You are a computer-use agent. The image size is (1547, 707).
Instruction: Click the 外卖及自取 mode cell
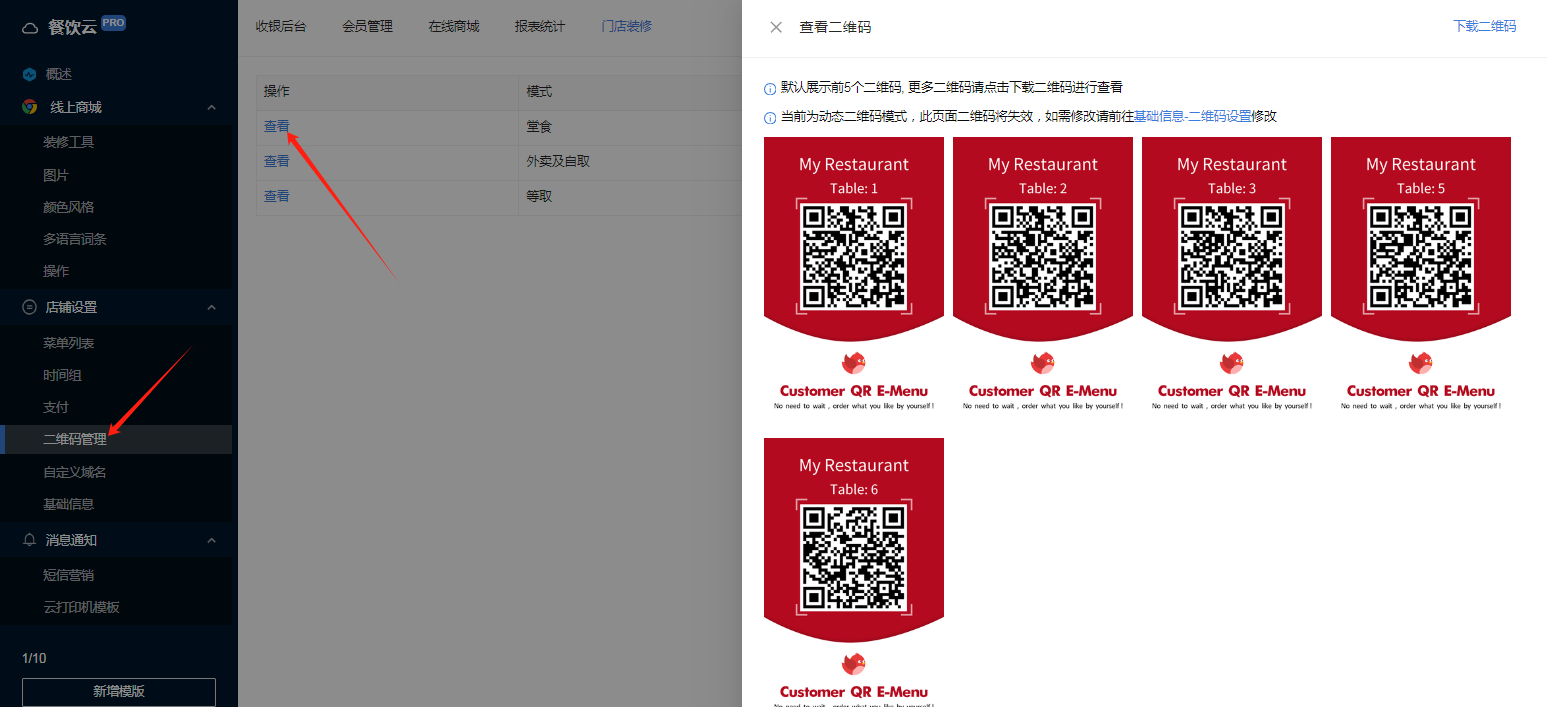[558, 161]
